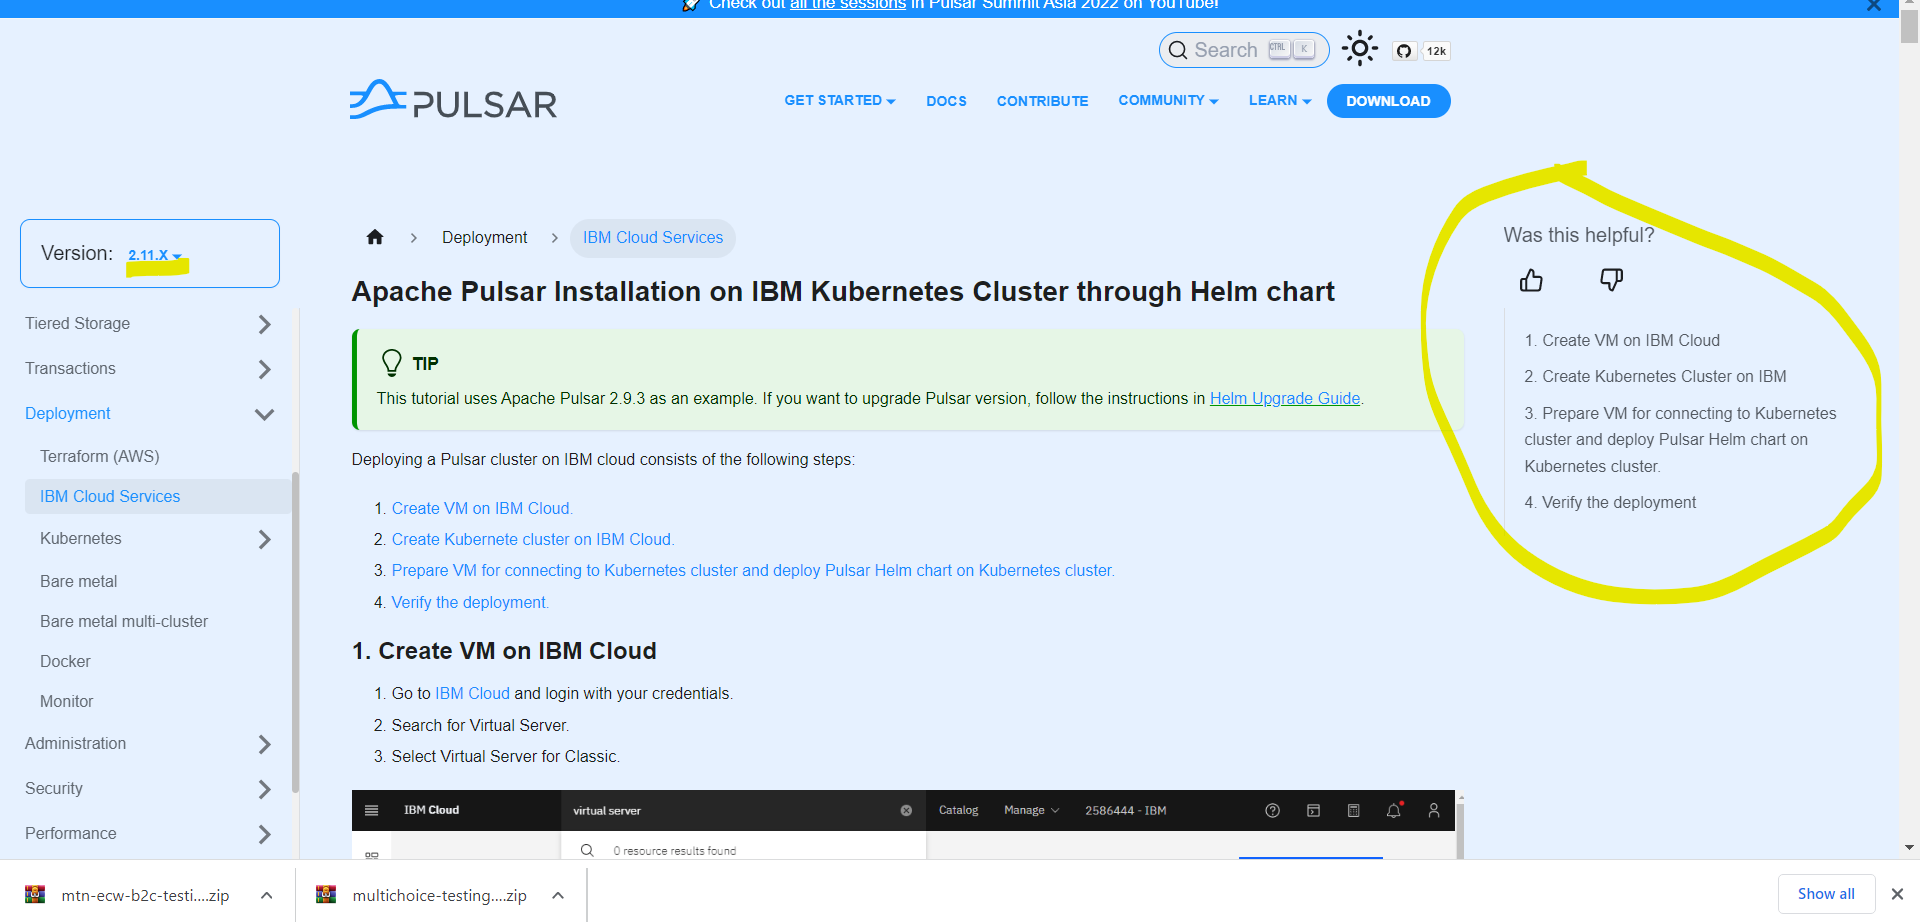Select Terraform (AWS) in sidebar
This screenshot has height=922, width=1920.
click(x=100, y=456)
